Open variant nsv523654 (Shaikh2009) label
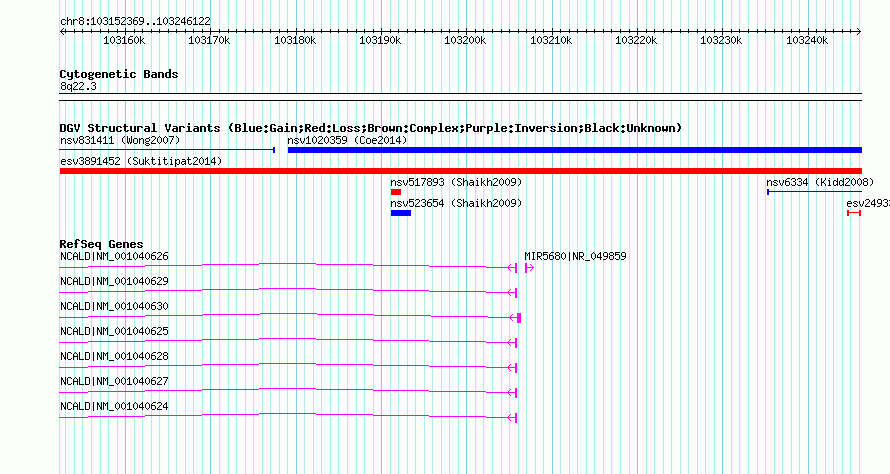 (456, 203)
